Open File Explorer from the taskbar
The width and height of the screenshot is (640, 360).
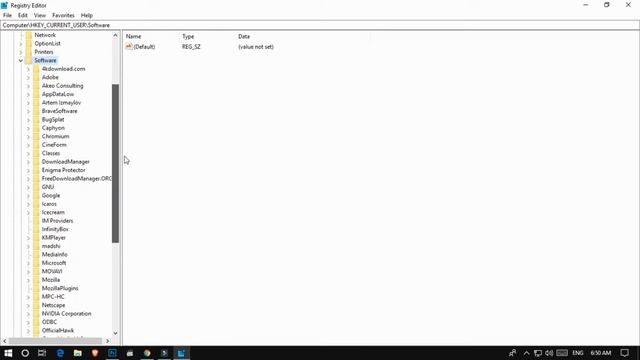point(78,353)
